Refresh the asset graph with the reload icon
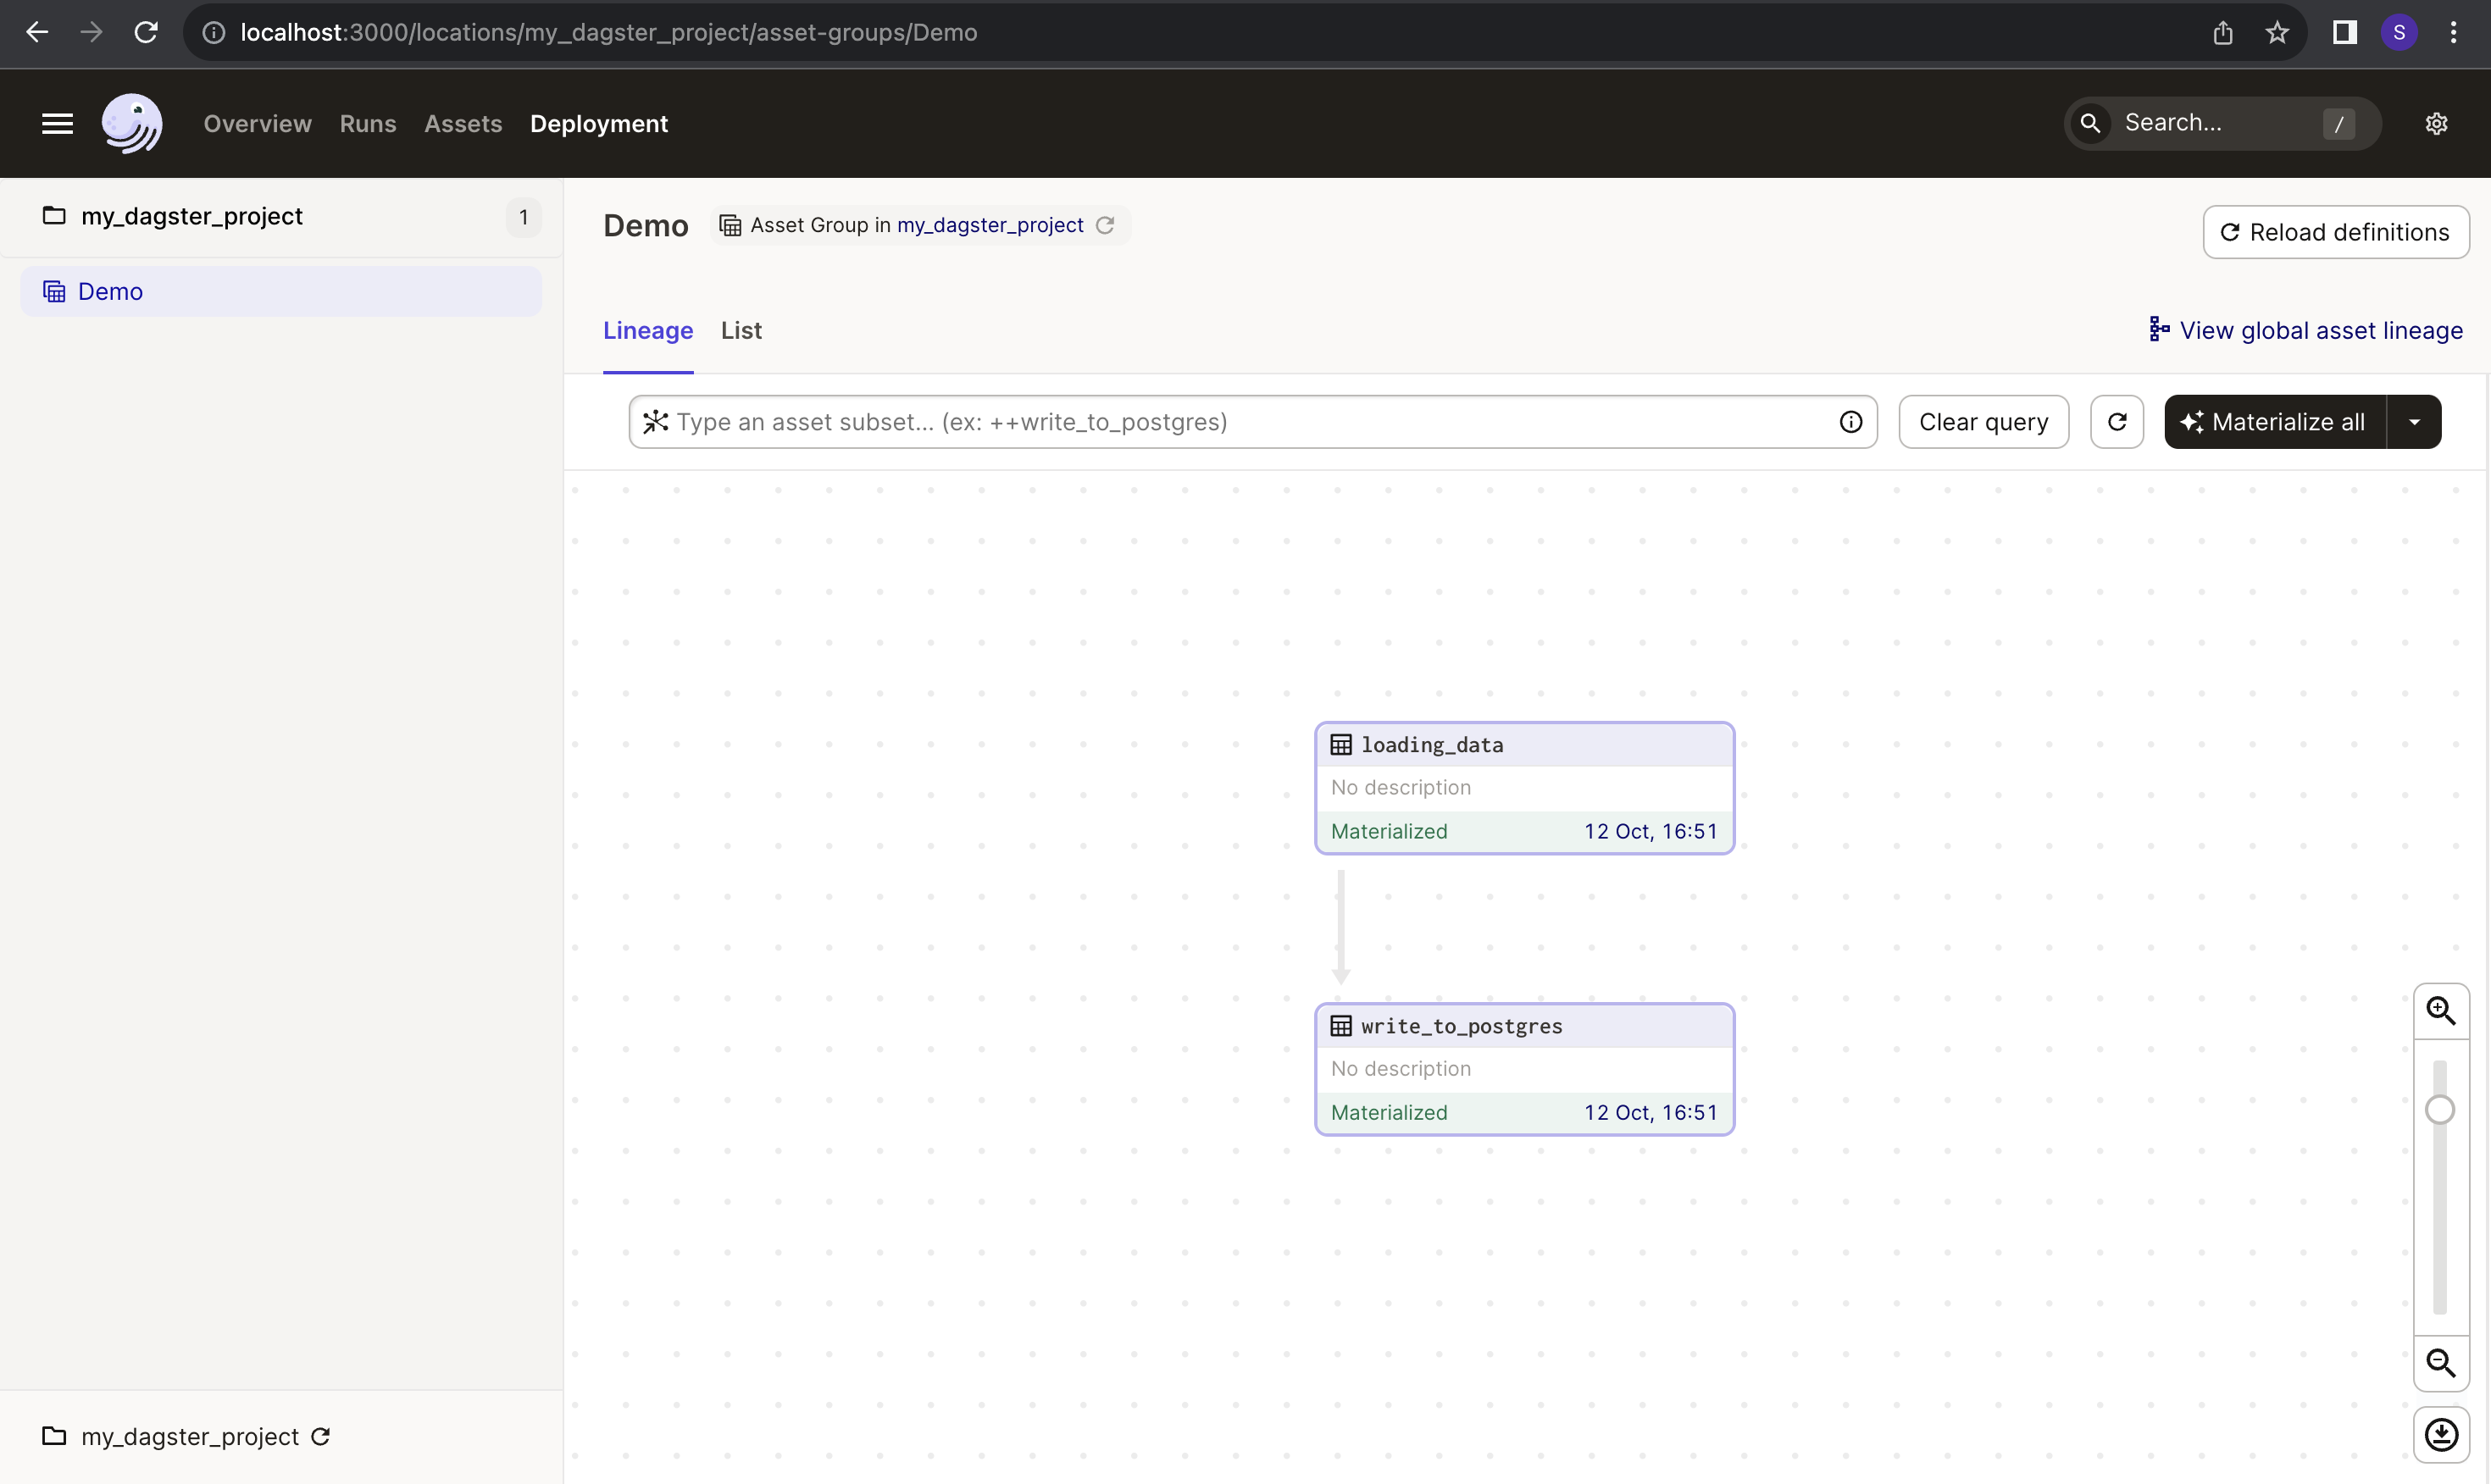 click(2117, 421)
